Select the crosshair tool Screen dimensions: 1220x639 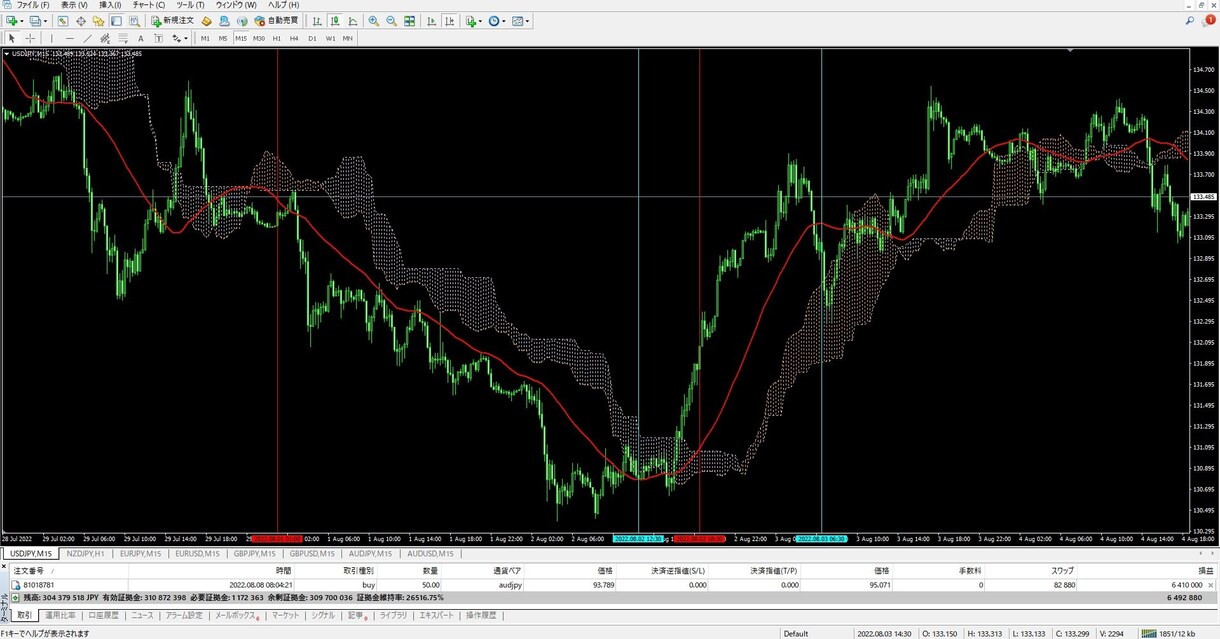pos(30,38)
